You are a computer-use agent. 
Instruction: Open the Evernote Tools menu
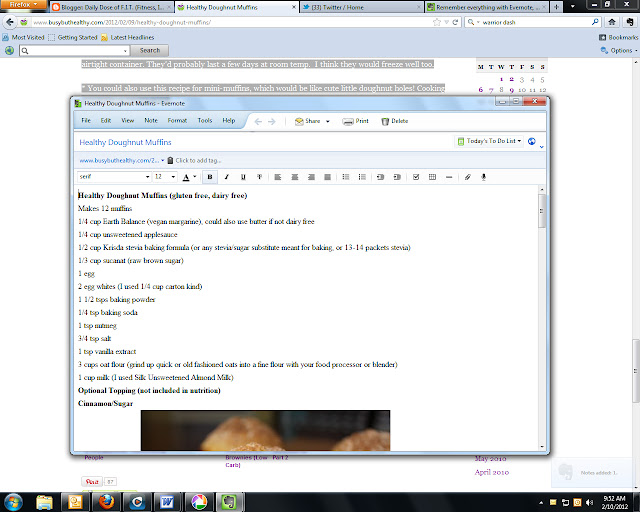tap(205, 120)
